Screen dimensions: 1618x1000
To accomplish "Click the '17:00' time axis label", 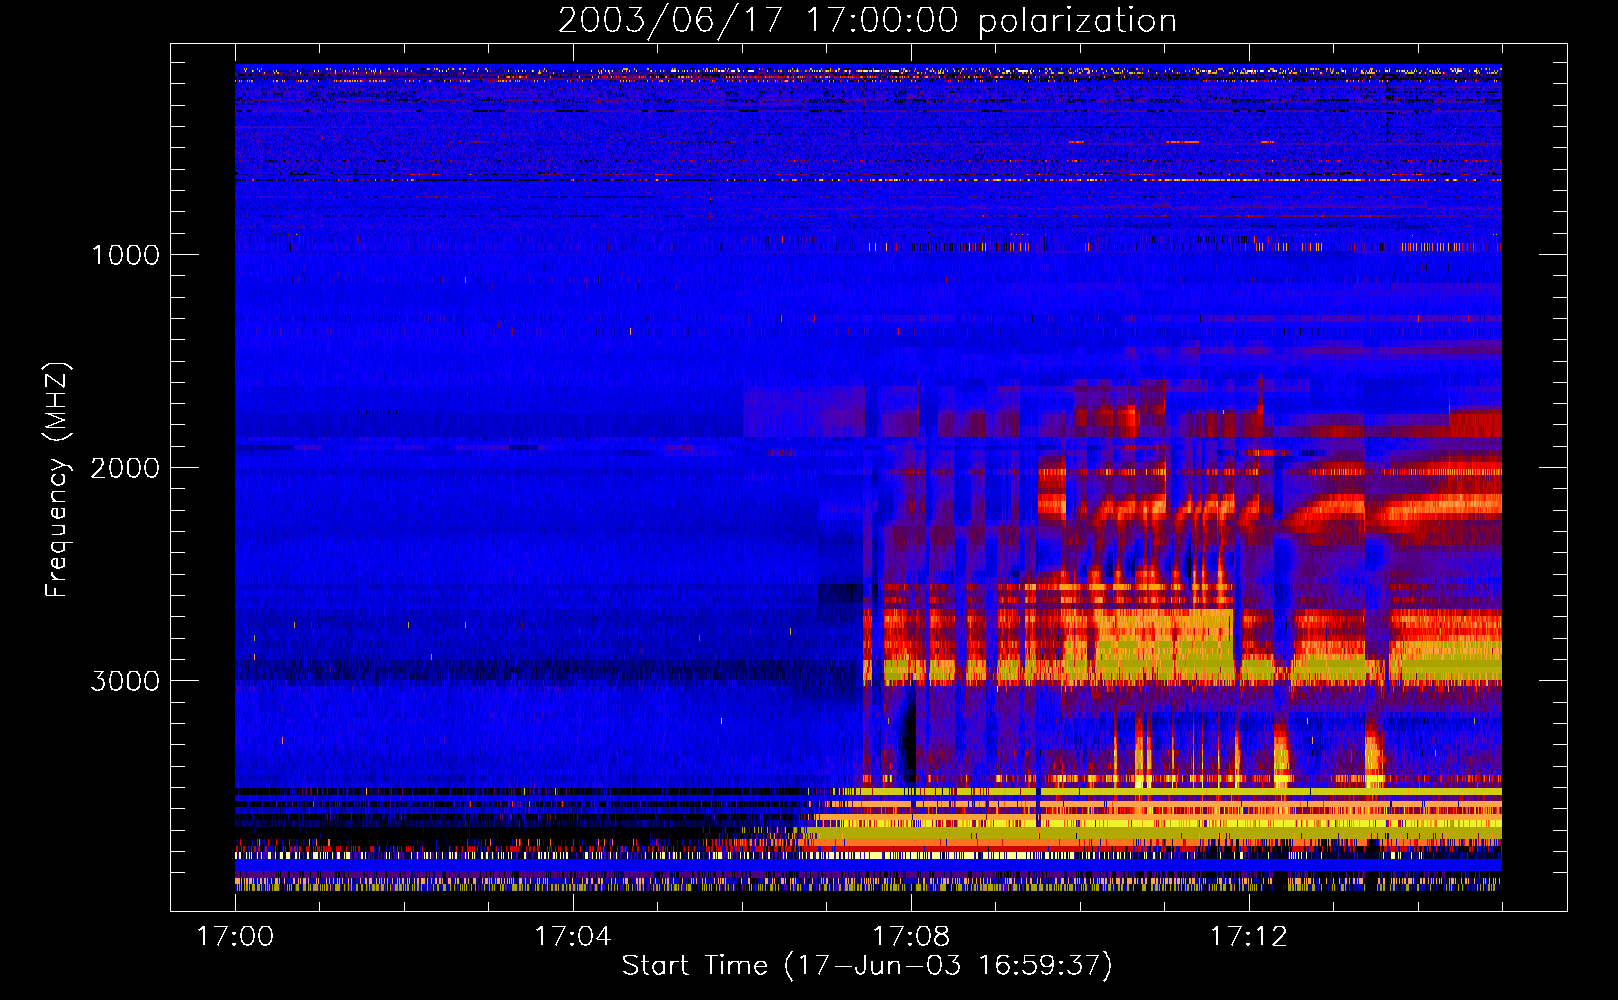I will [235, 937].
